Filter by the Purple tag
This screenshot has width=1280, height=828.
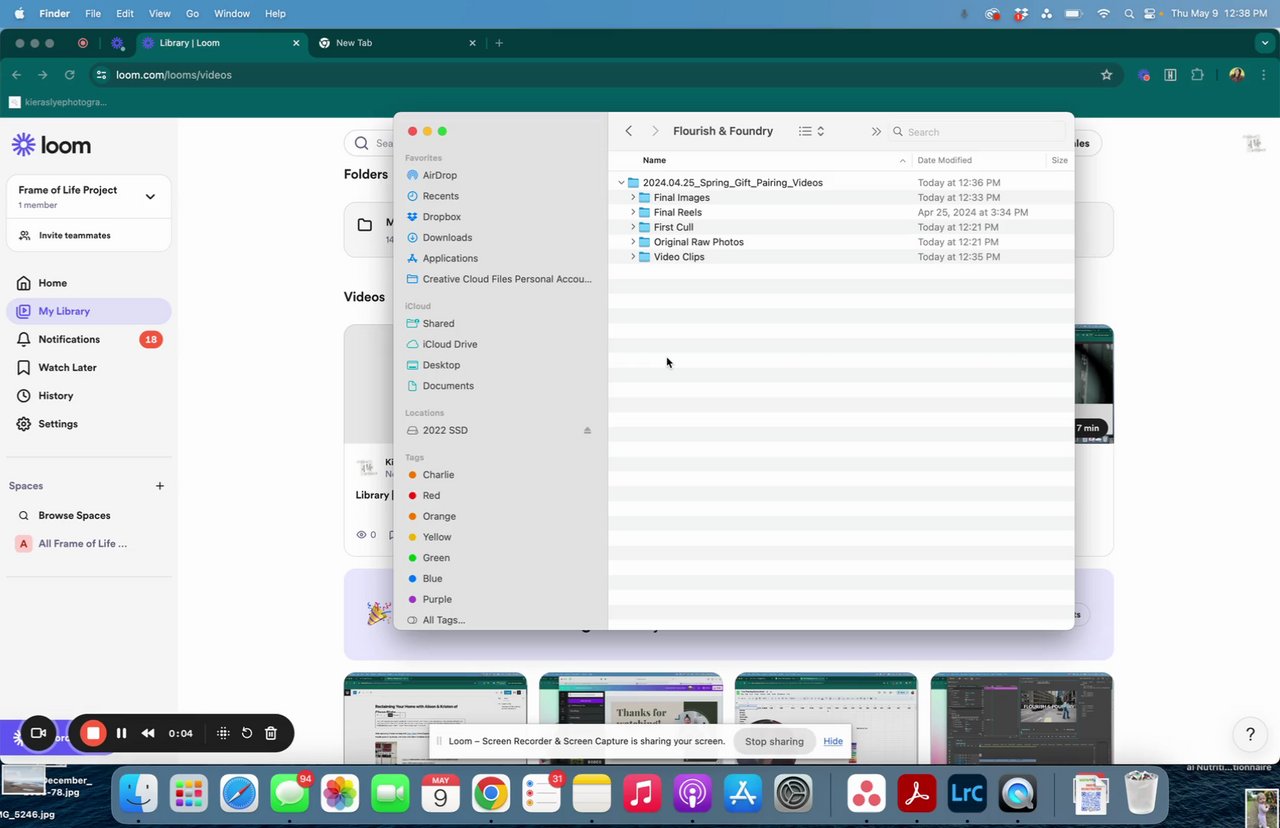pos(437,599)
